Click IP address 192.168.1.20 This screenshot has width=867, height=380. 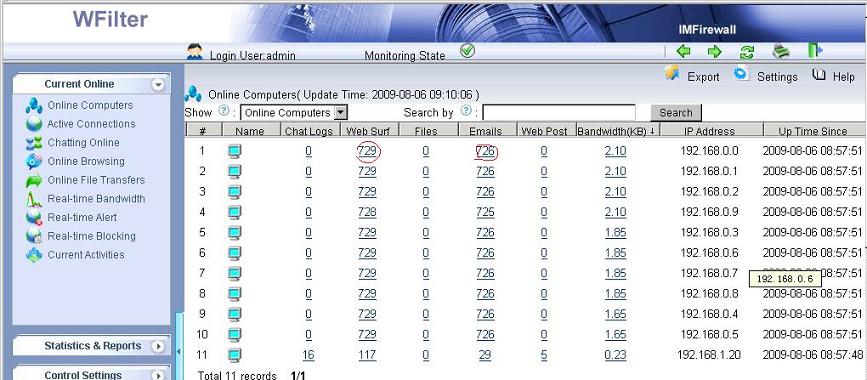coord(709,356)
